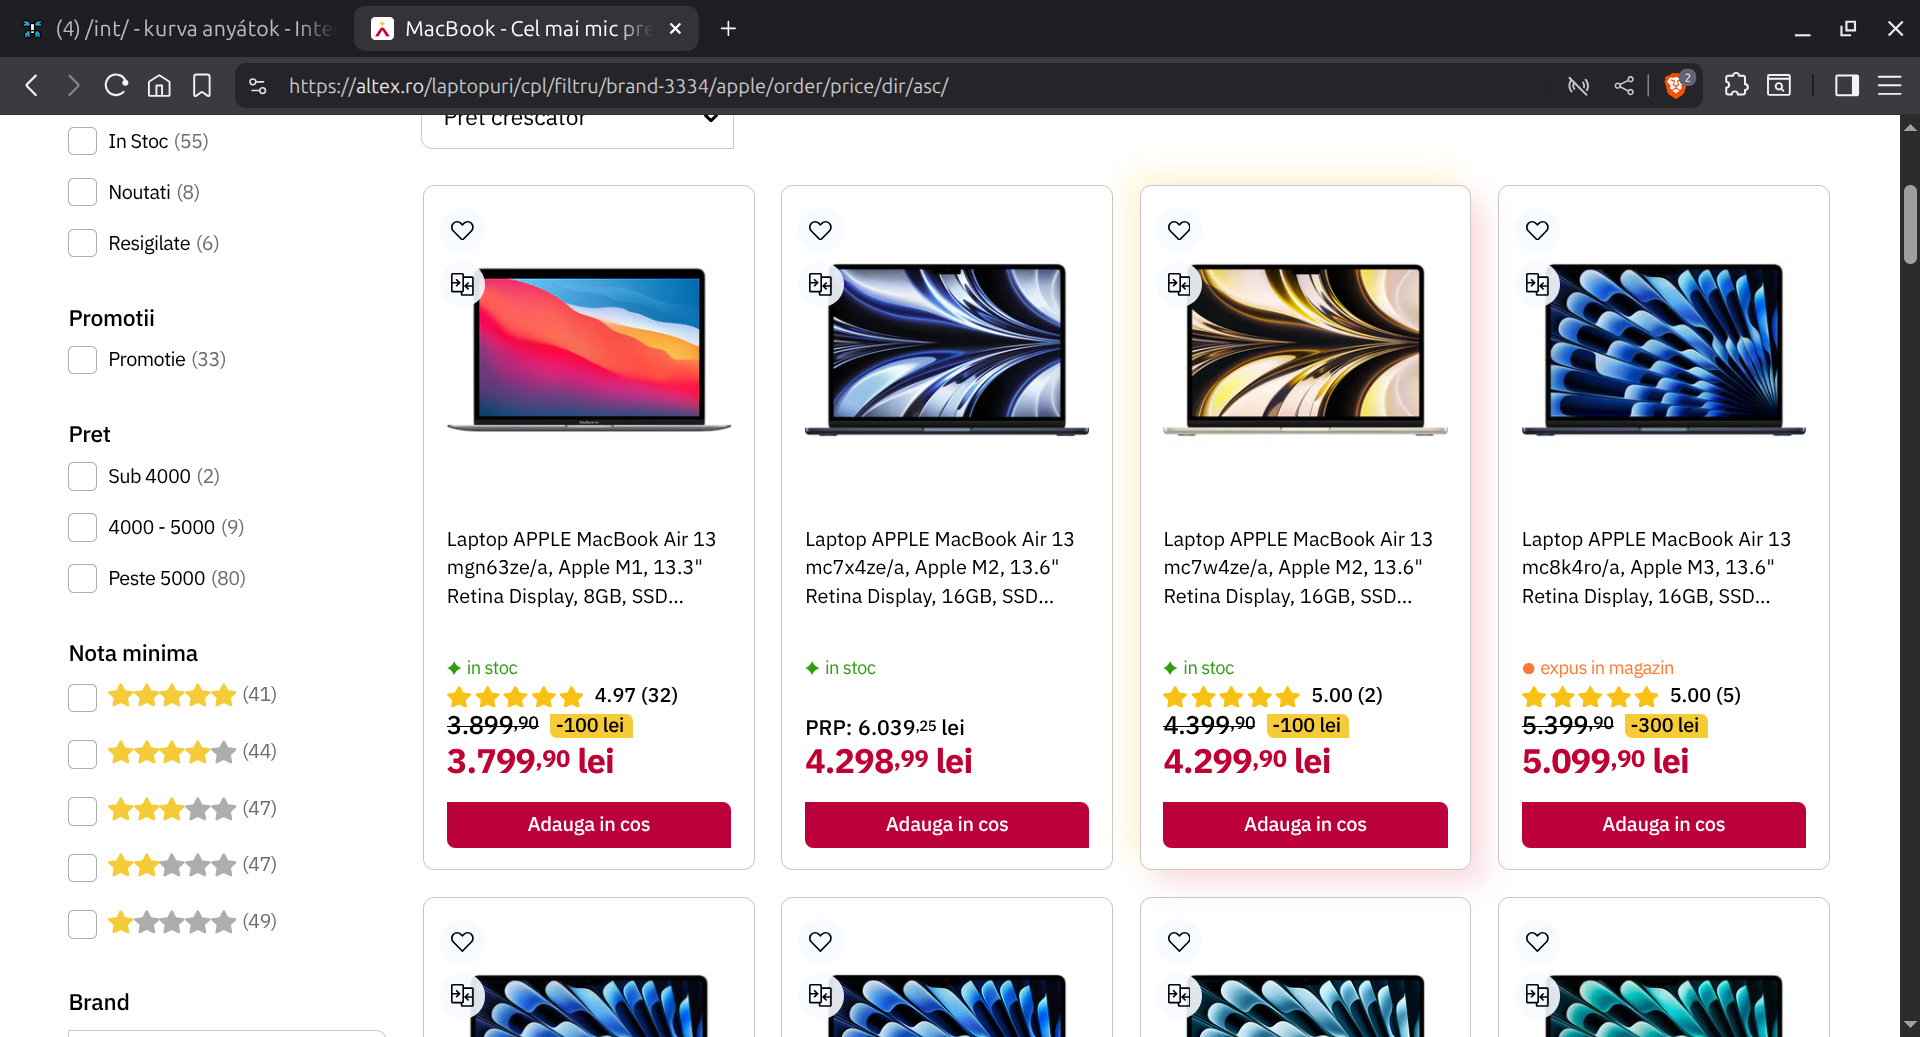Bookmark this page

click(202, 86)
